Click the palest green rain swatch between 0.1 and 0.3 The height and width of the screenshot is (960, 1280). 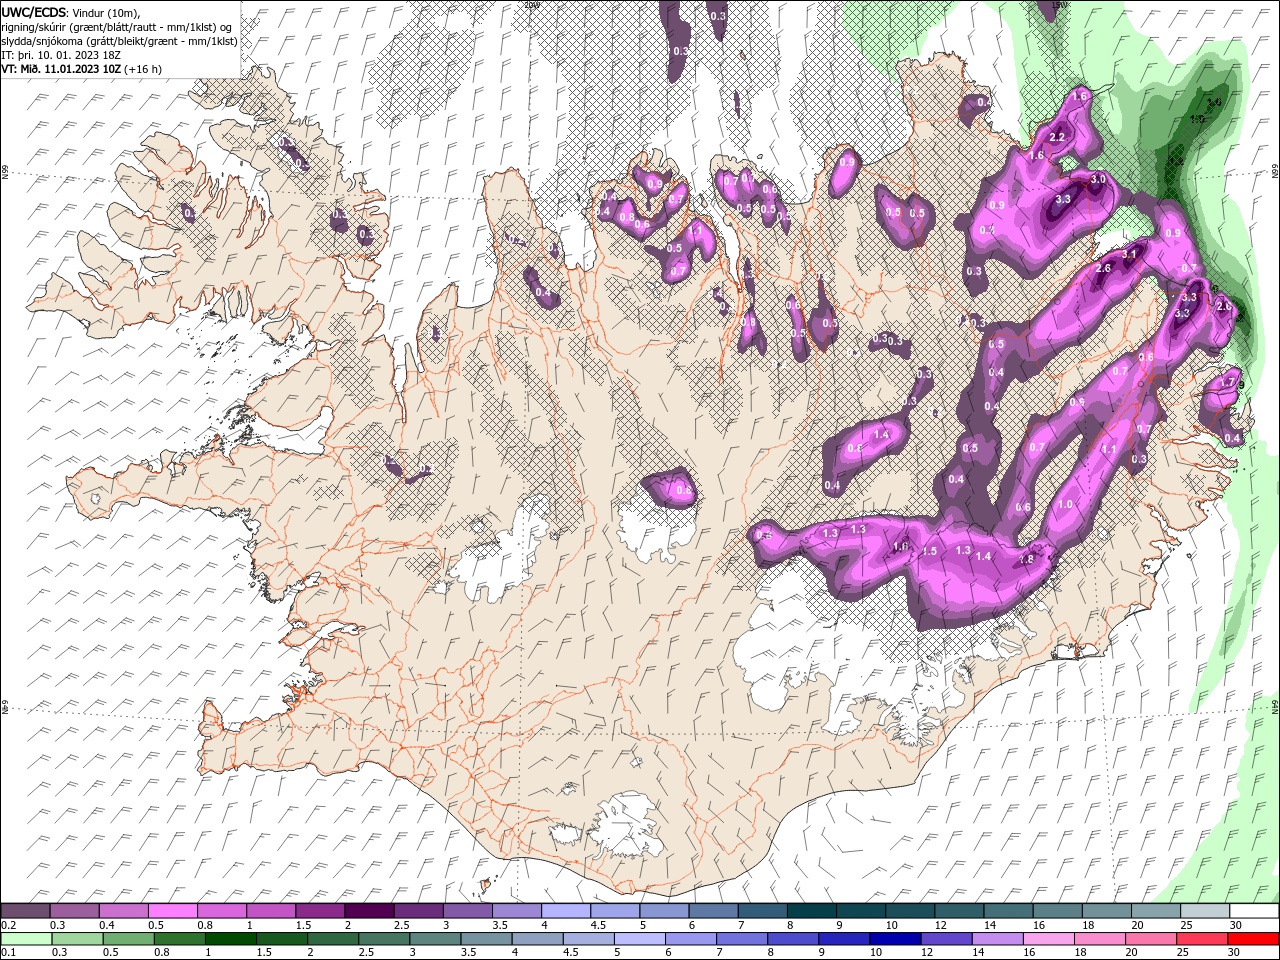pyautogui.click(x=26, y=939)
